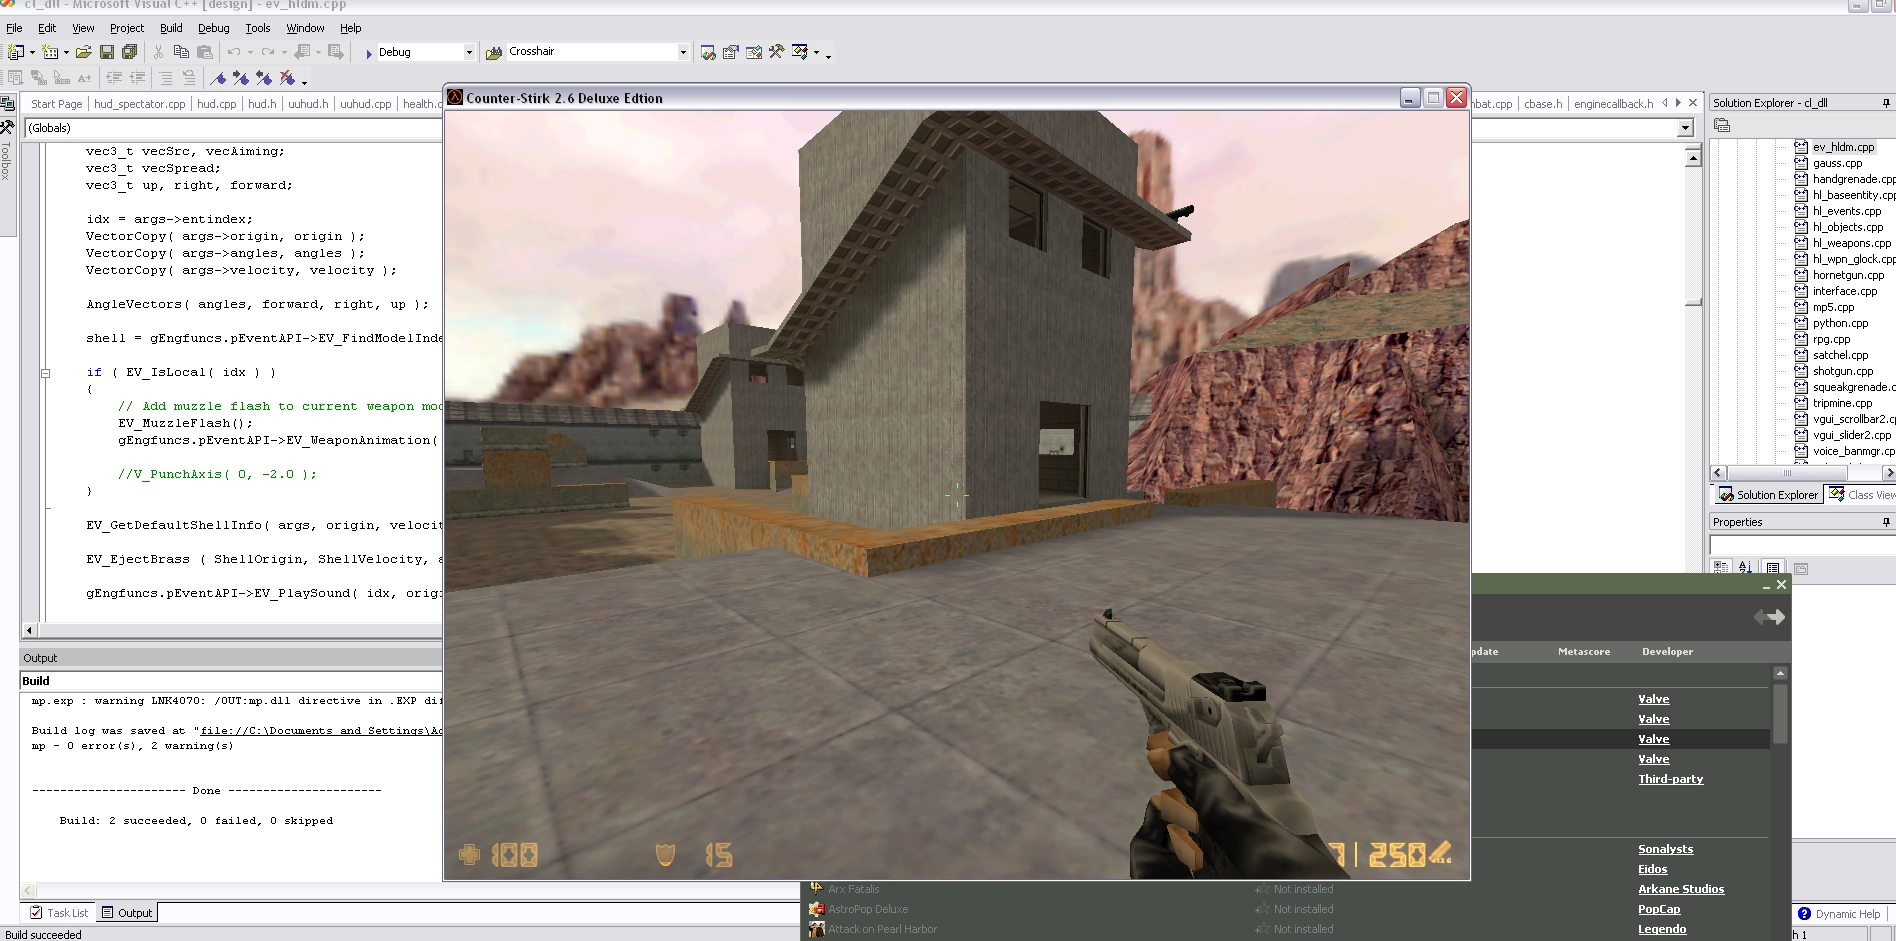Click the Open File folder icon

point(84,52)
